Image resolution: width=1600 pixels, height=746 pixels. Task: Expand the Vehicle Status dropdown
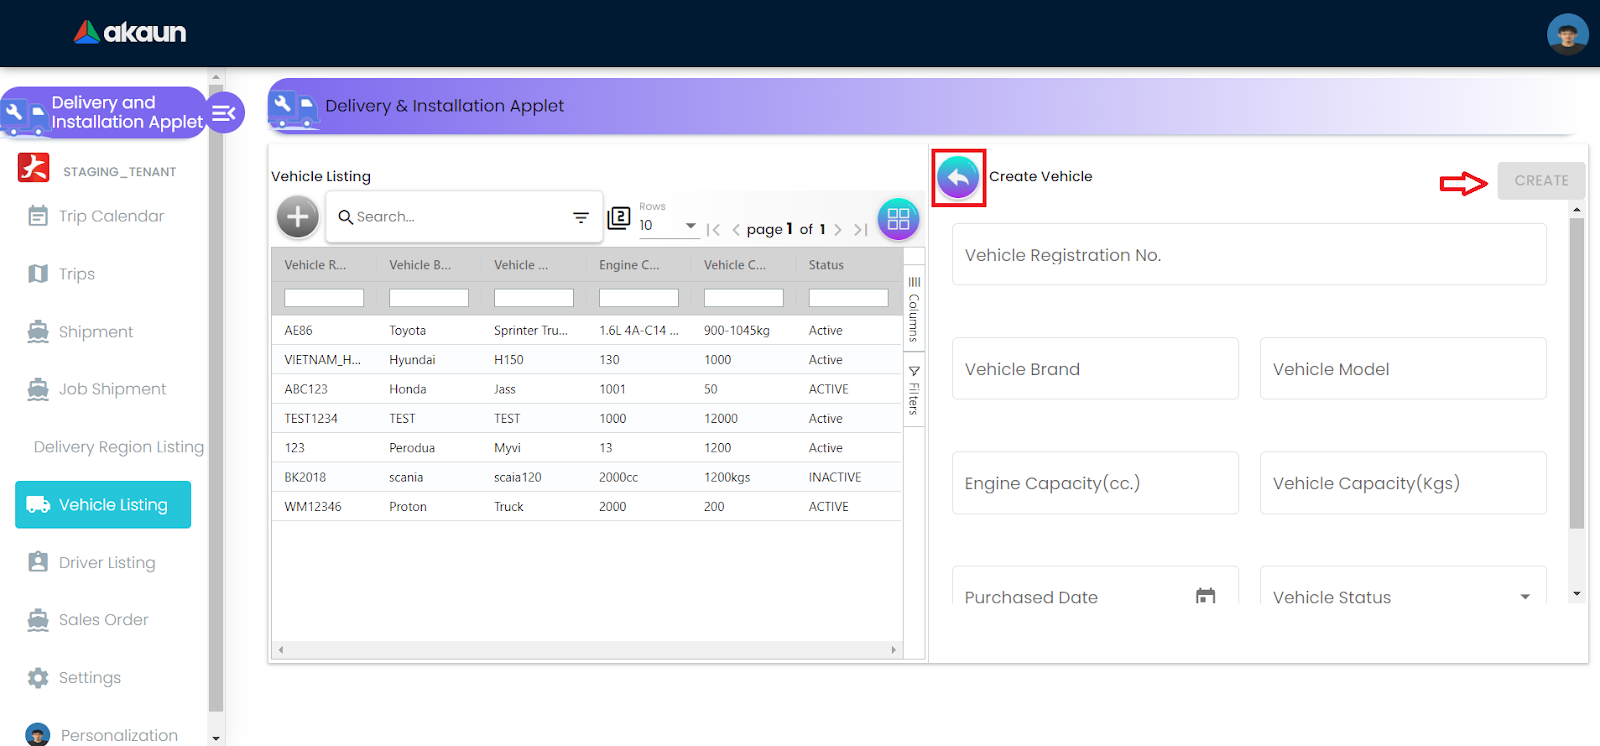(x=1524, y=597)
